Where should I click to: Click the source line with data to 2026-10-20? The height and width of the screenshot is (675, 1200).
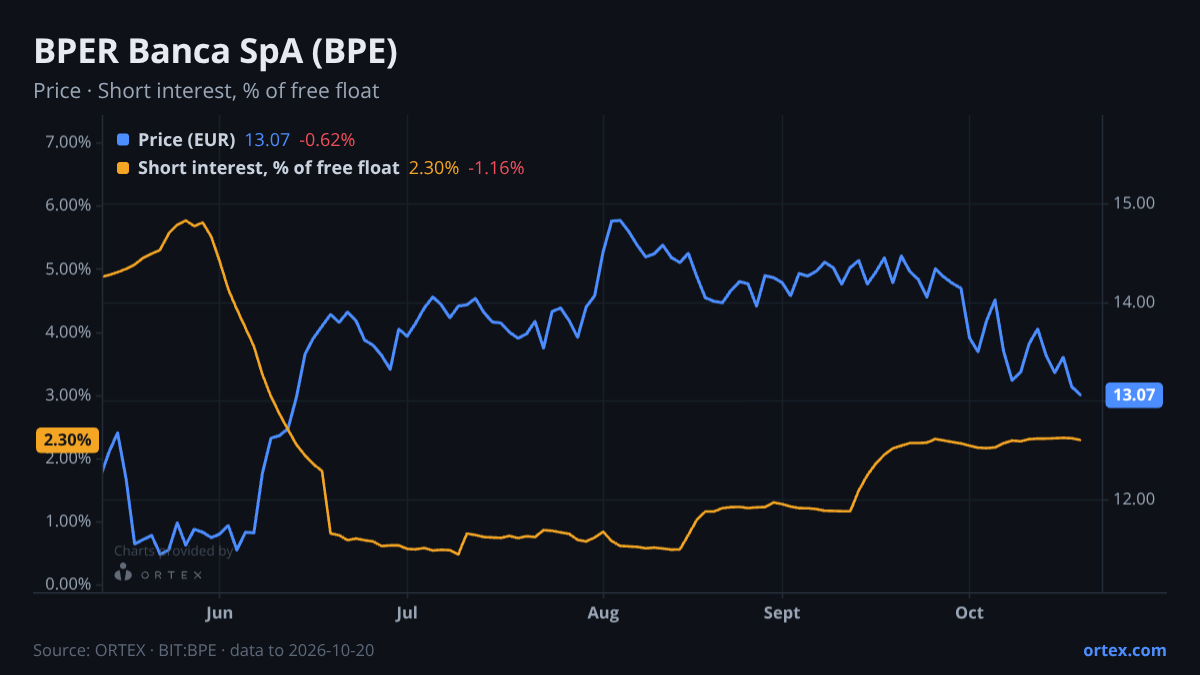(x=204, y=650)
